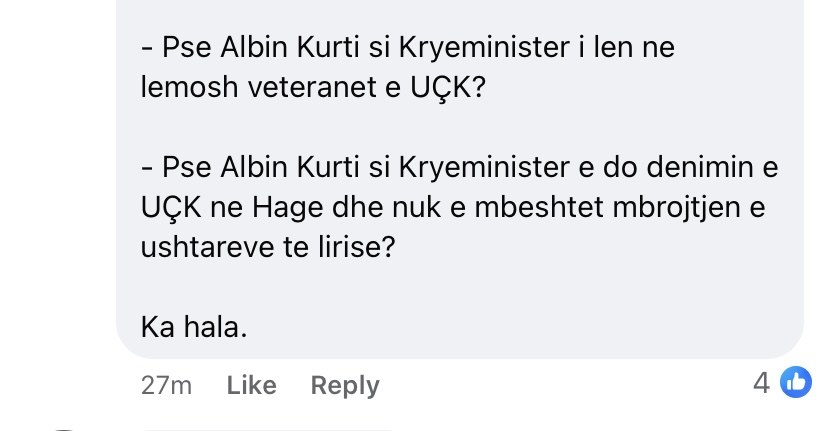Screen dimensions: 828x431
Task: Like the comment ending with 'Ka hala.'
Action: click(x=251, y=385)
